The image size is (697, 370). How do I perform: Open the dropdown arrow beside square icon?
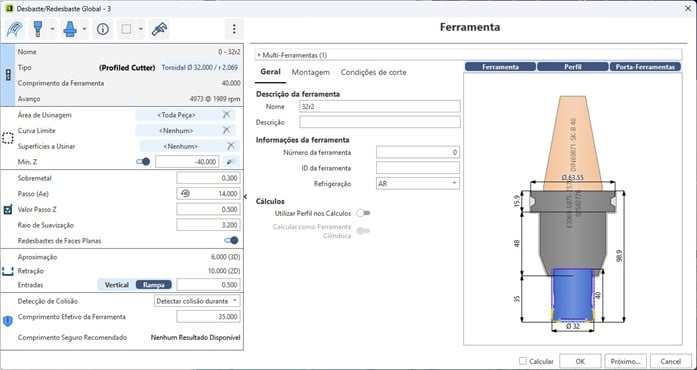click(x=140, y=29)
